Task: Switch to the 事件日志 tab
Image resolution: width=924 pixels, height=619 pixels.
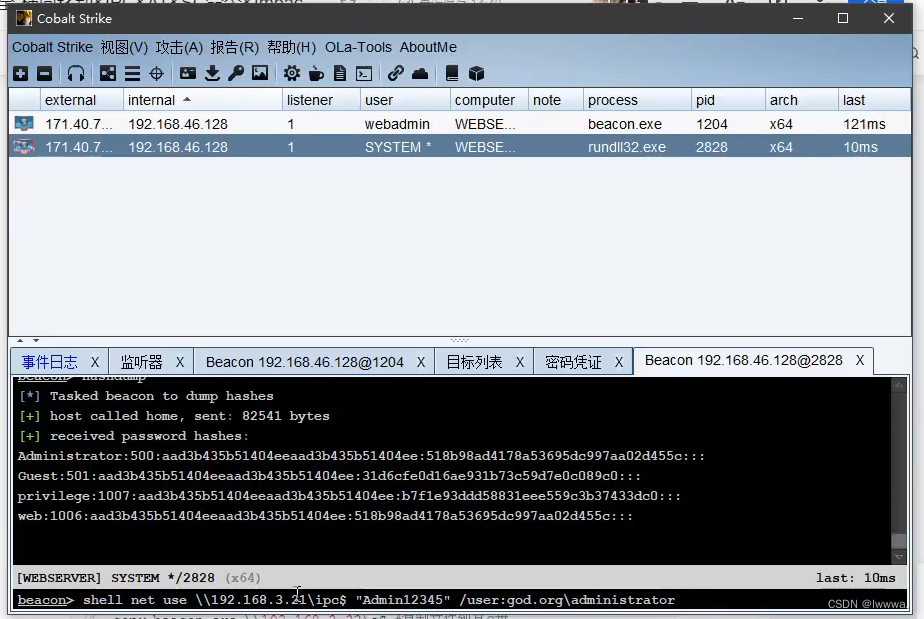Action: click(x=50, y=362)
